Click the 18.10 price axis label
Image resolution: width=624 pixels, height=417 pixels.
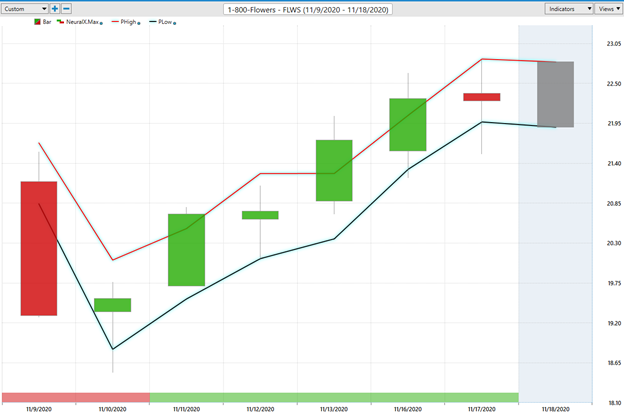click(x=614, y=403)
